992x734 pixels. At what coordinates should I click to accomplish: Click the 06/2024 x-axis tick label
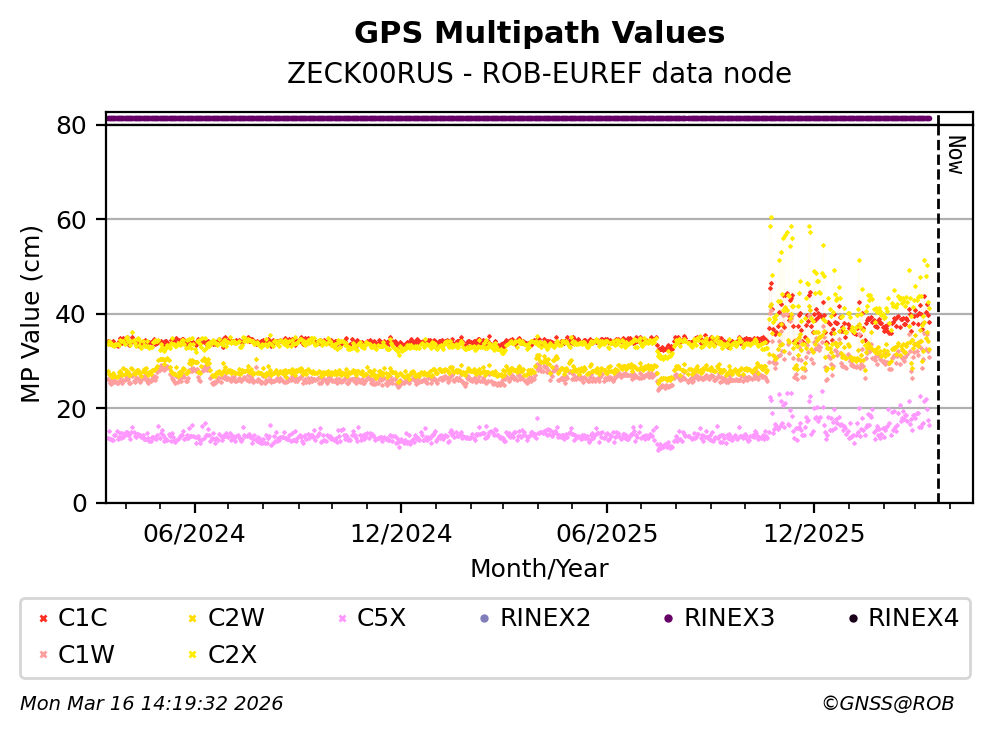click(194, 533)
